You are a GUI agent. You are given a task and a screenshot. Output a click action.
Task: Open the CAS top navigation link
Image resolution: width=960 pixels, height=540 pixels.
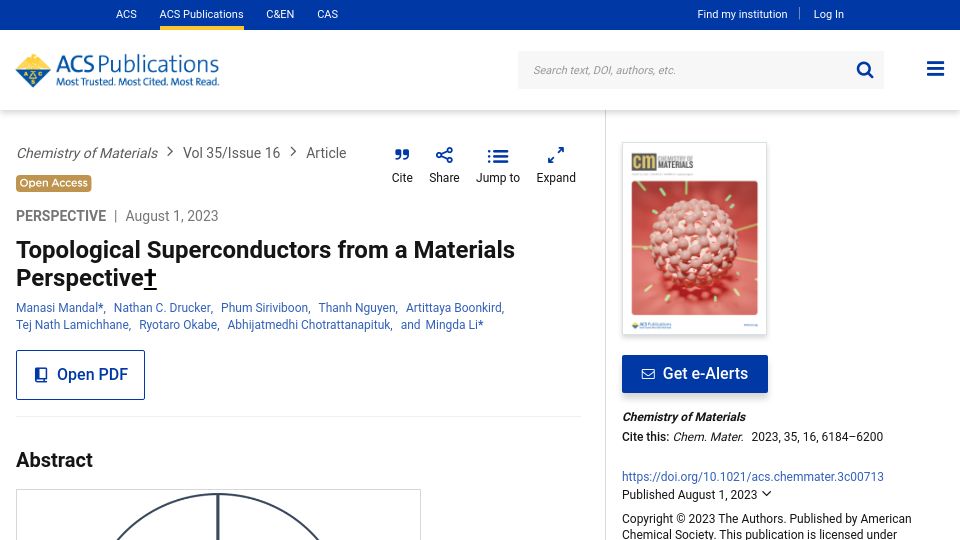point(328,14)
